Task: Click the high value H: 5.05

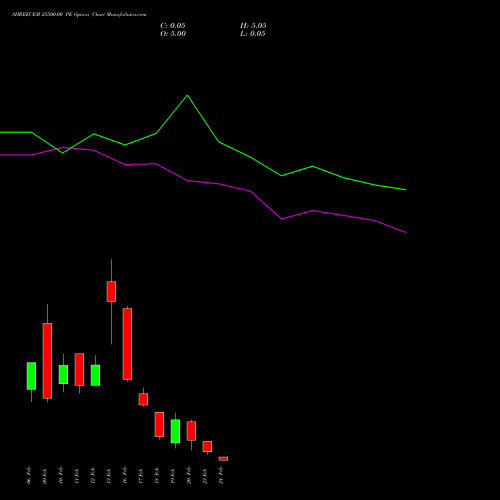Action: [x=253, y=26]
